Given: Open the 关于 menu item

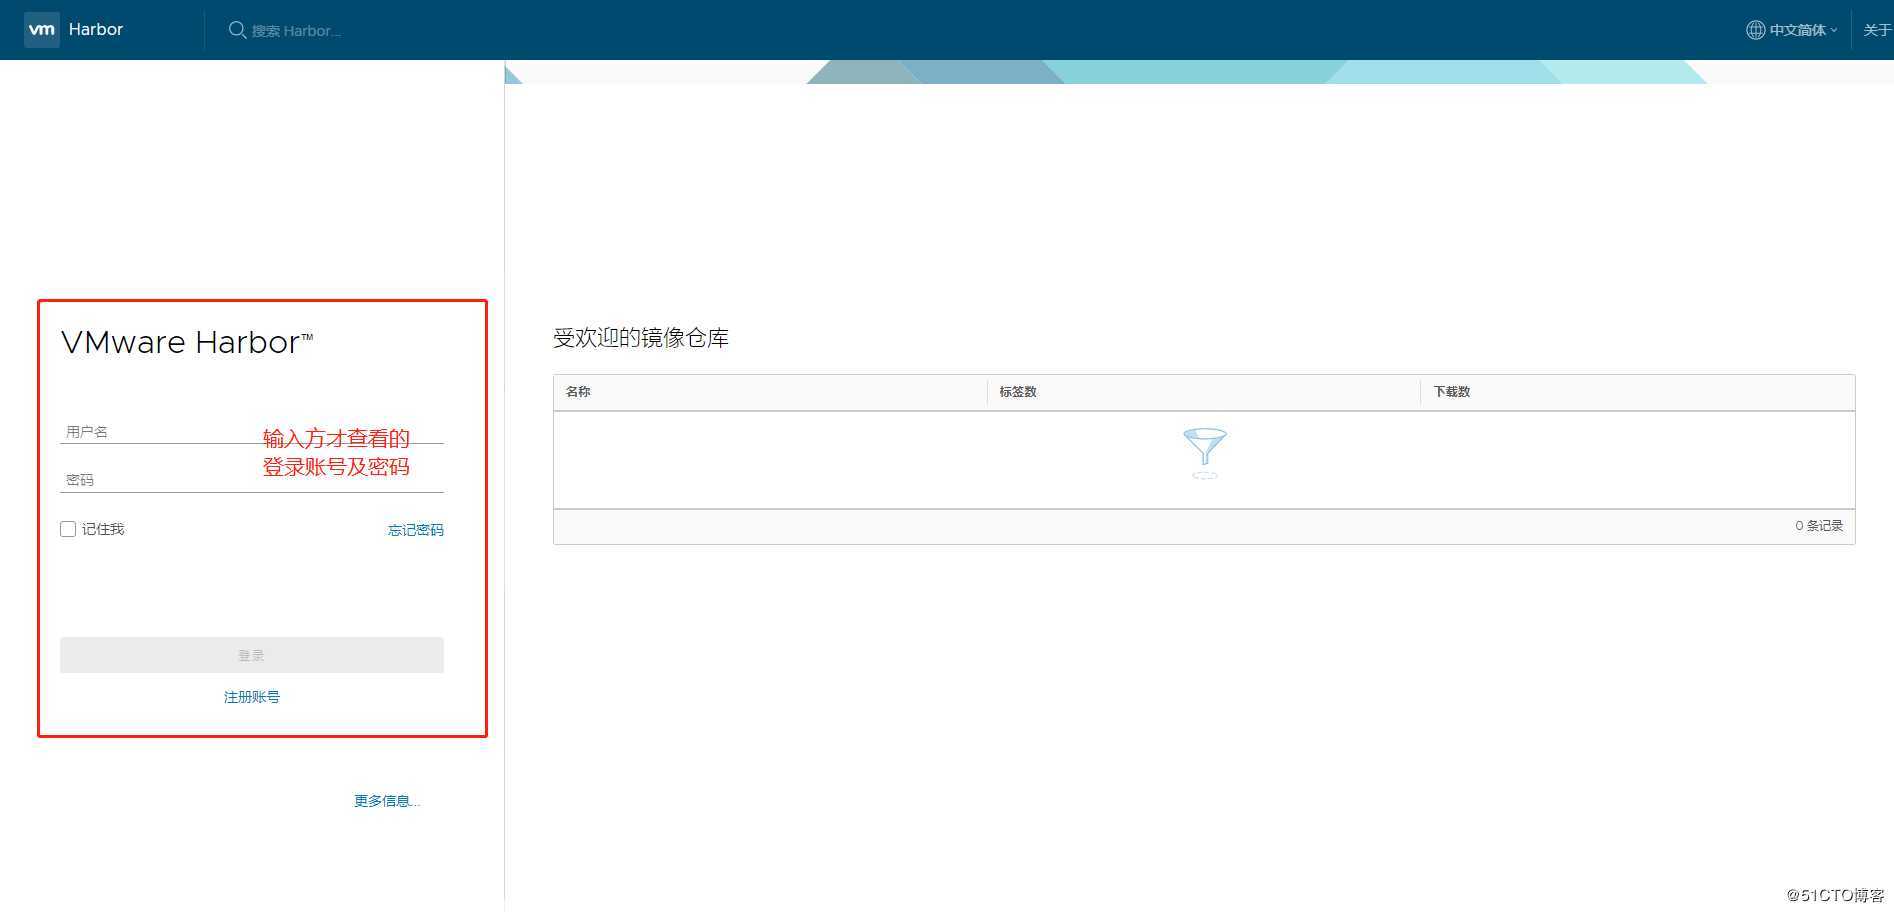Looking at the screenshot, I should (x=1877, y=30).
